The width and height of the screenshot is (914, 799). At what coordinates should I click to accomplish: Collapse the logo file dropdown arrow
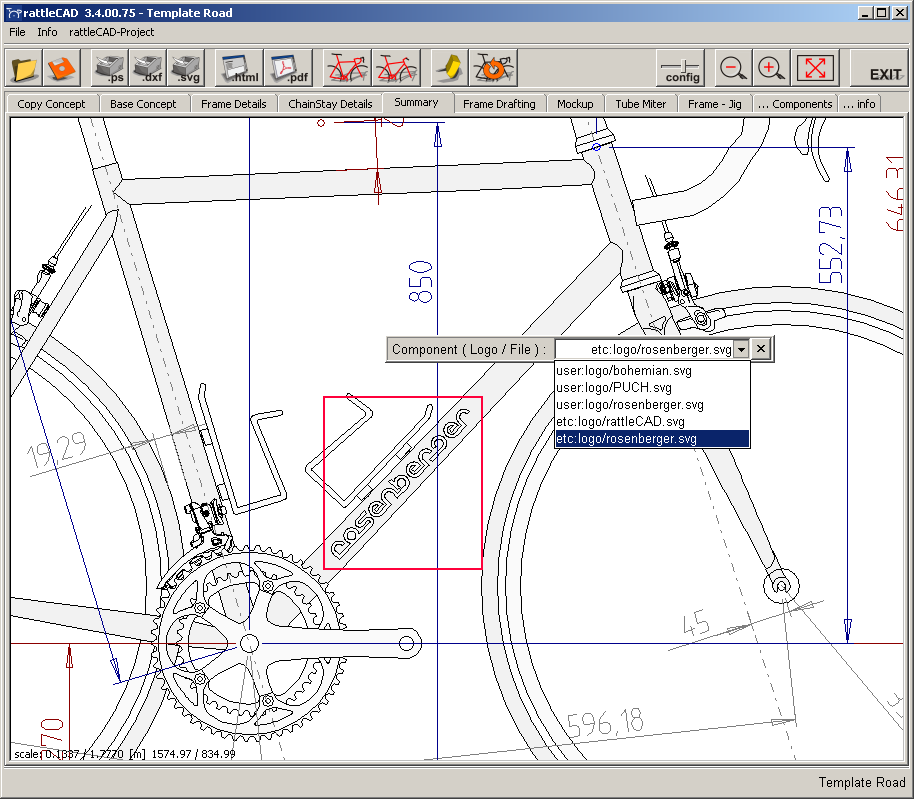point(741,350)
